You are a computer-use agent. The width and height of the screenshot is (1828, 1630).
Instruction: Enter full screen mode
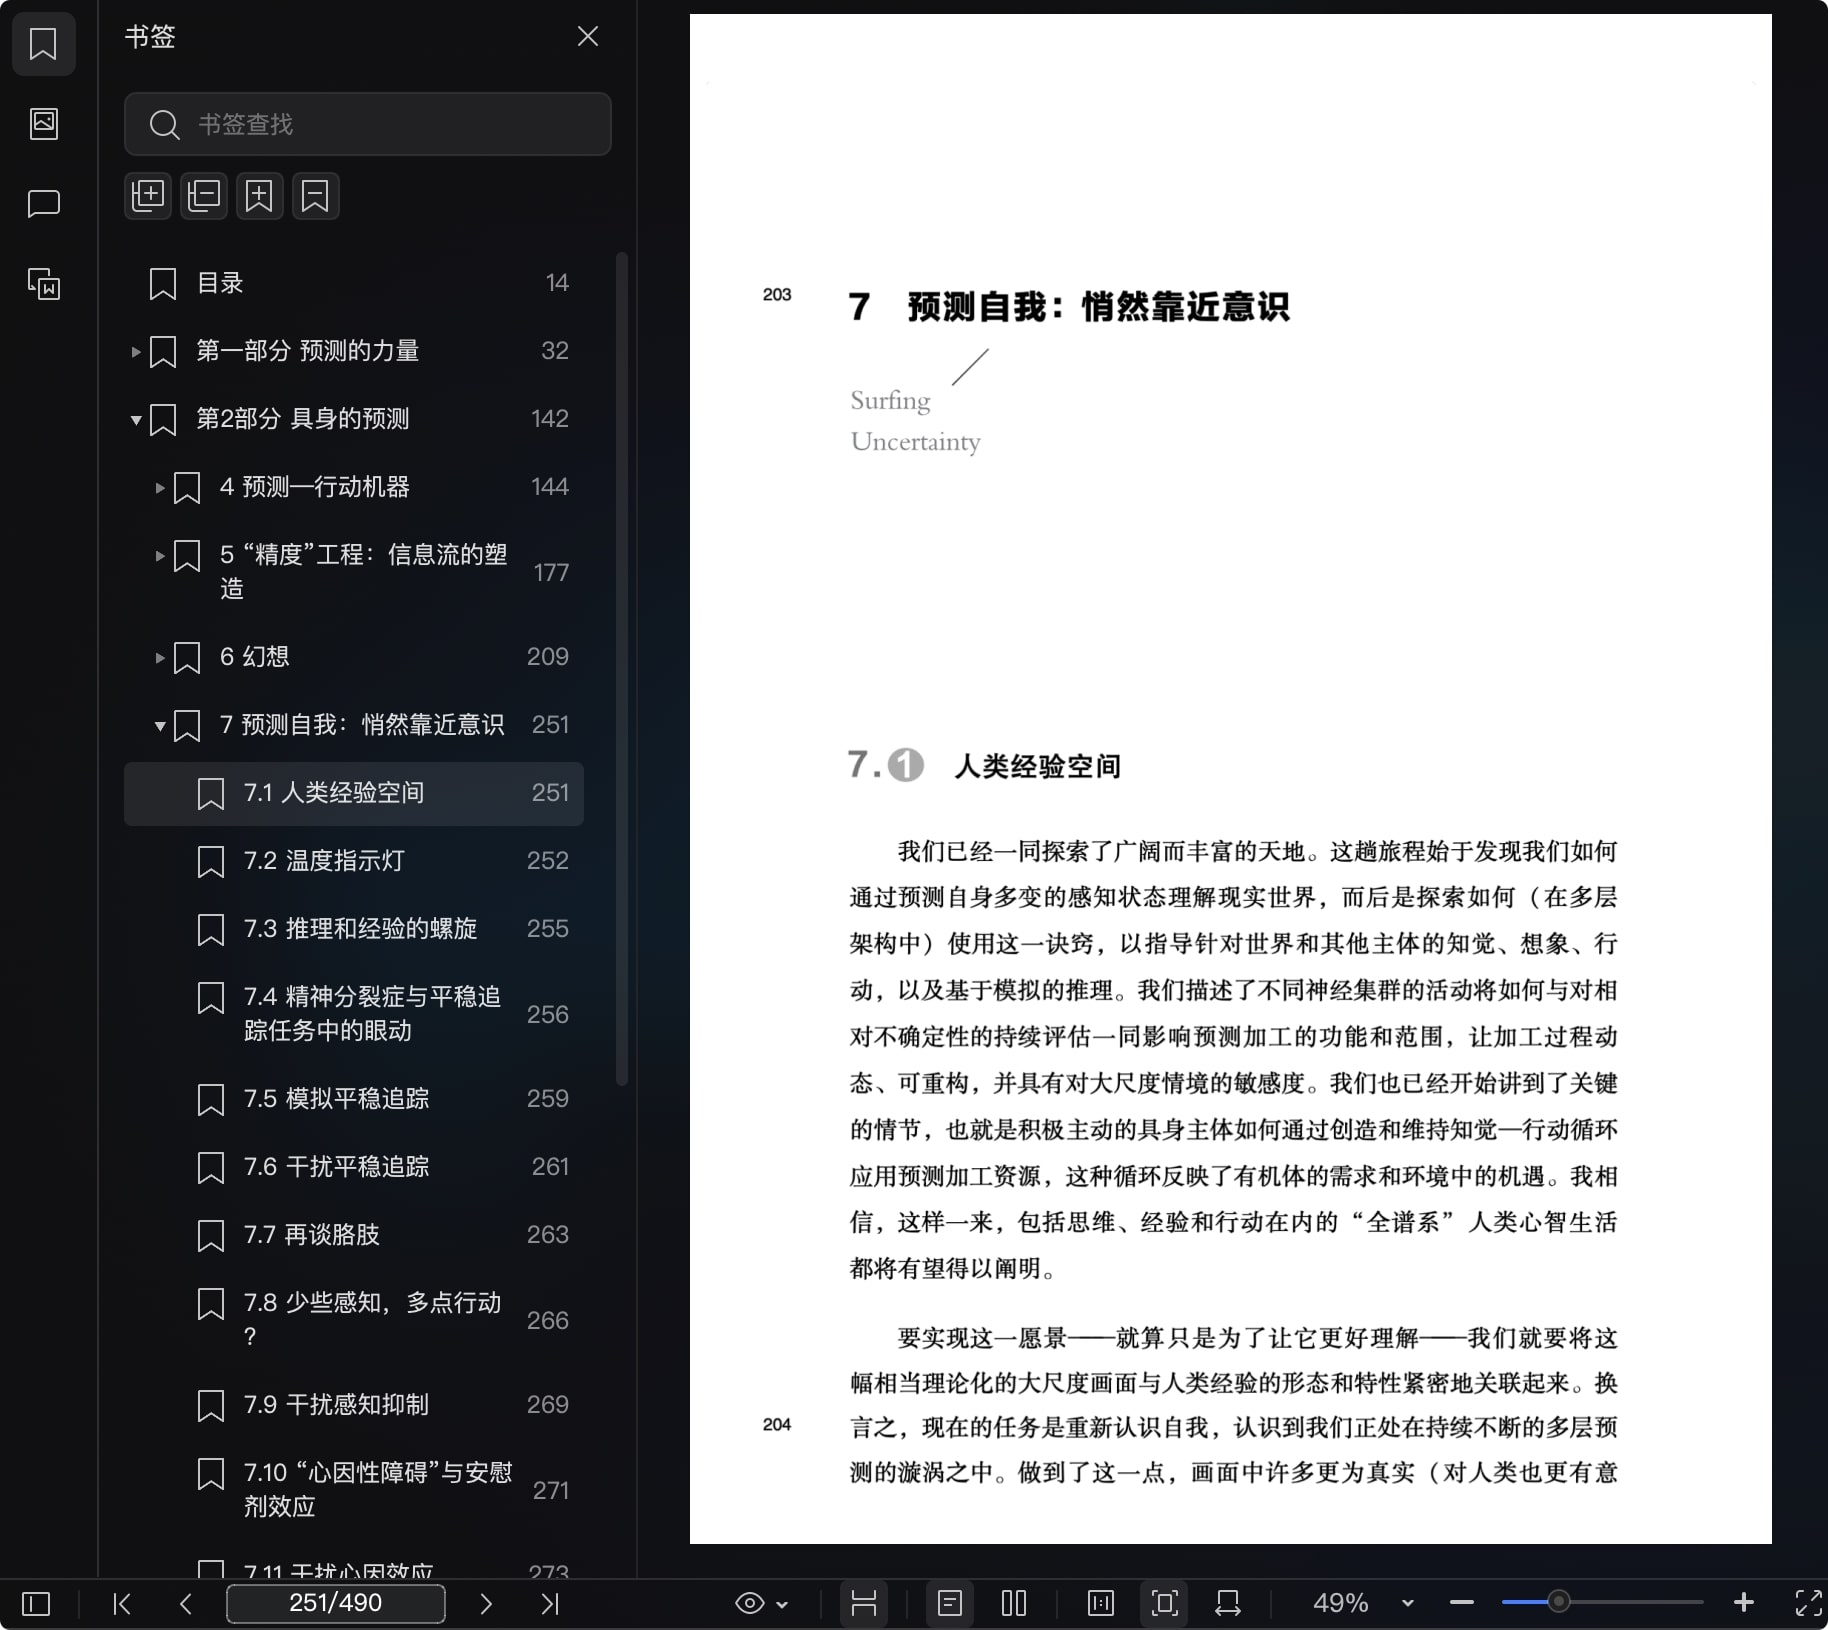click(x=1808, y=1603)
